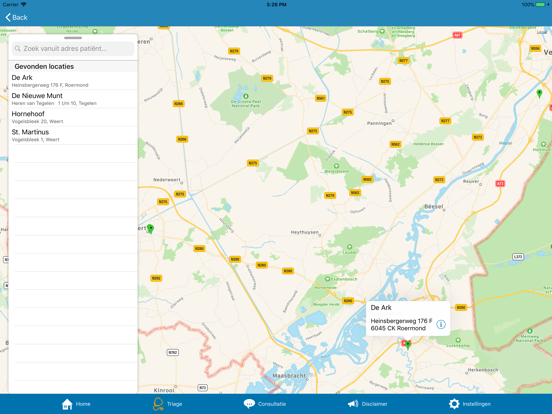Click the Beesel town label
This screenshot has width=552, height=414.
pos(434,207)
